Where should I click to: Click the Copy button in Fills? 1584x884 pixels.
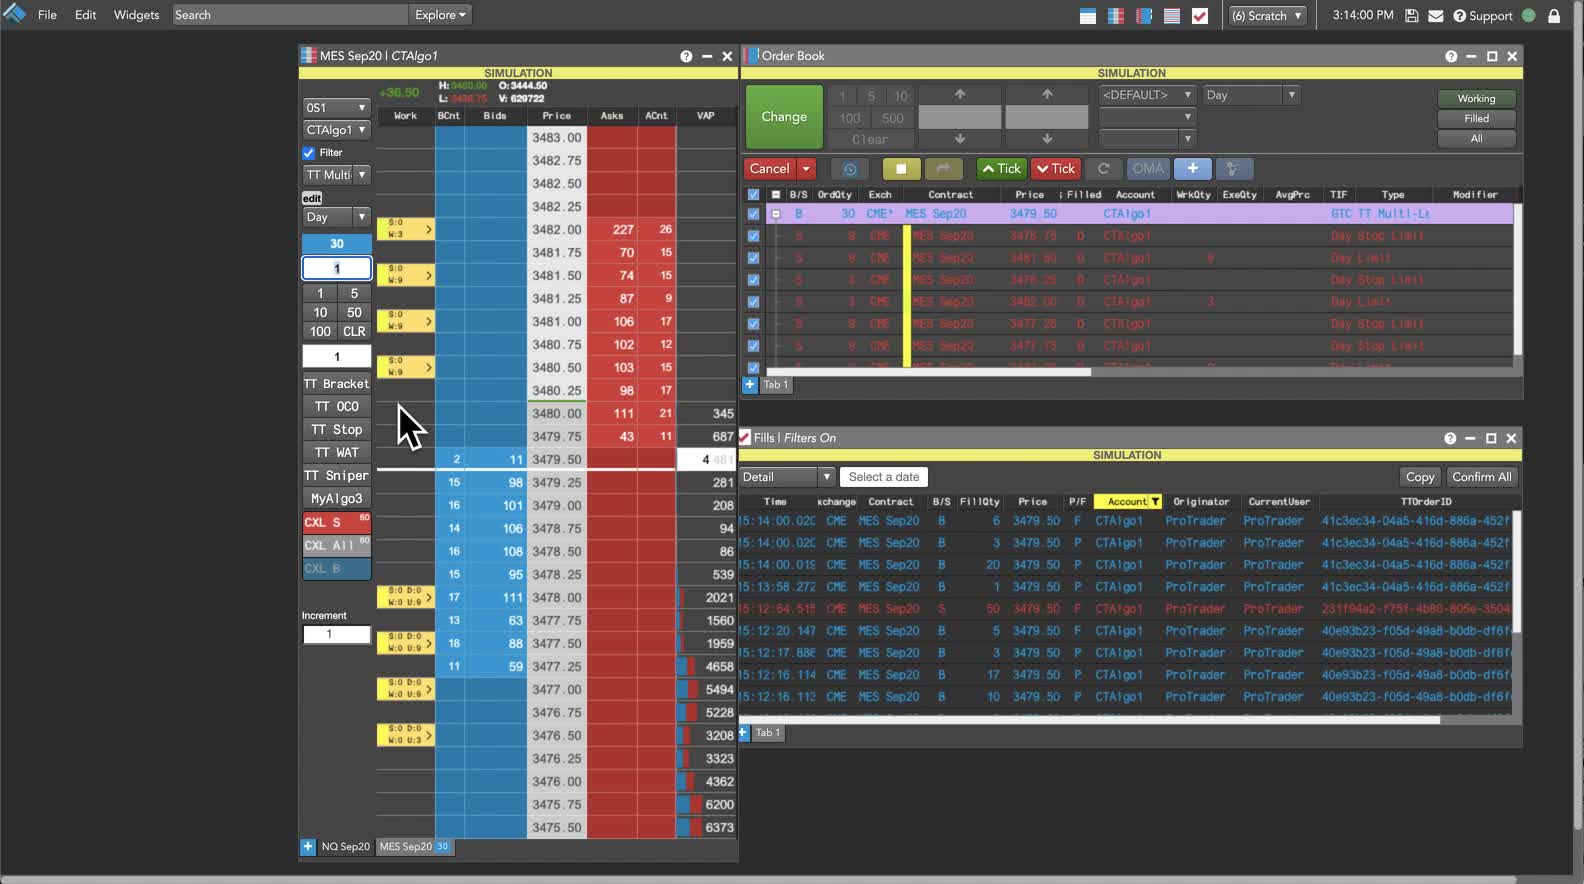click(x=1420, y=477)
